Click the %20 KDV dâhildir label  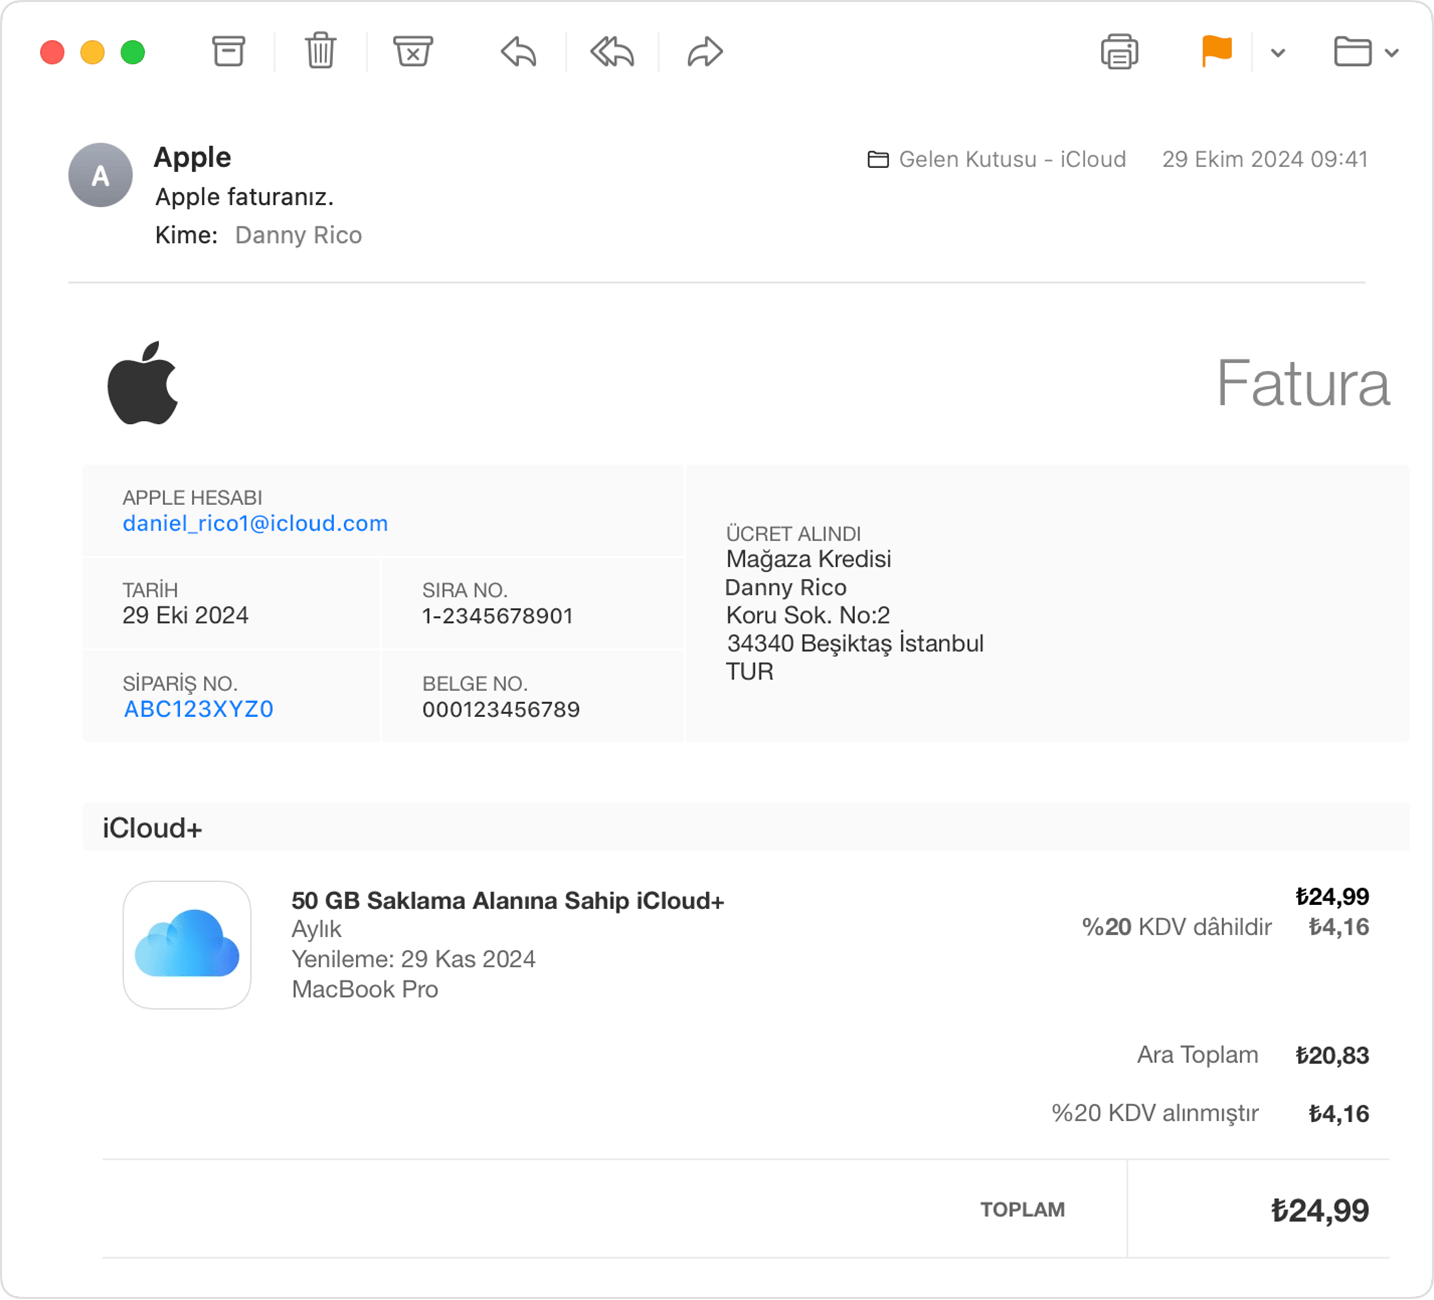pyautogui.click(x=1177, y=927)
